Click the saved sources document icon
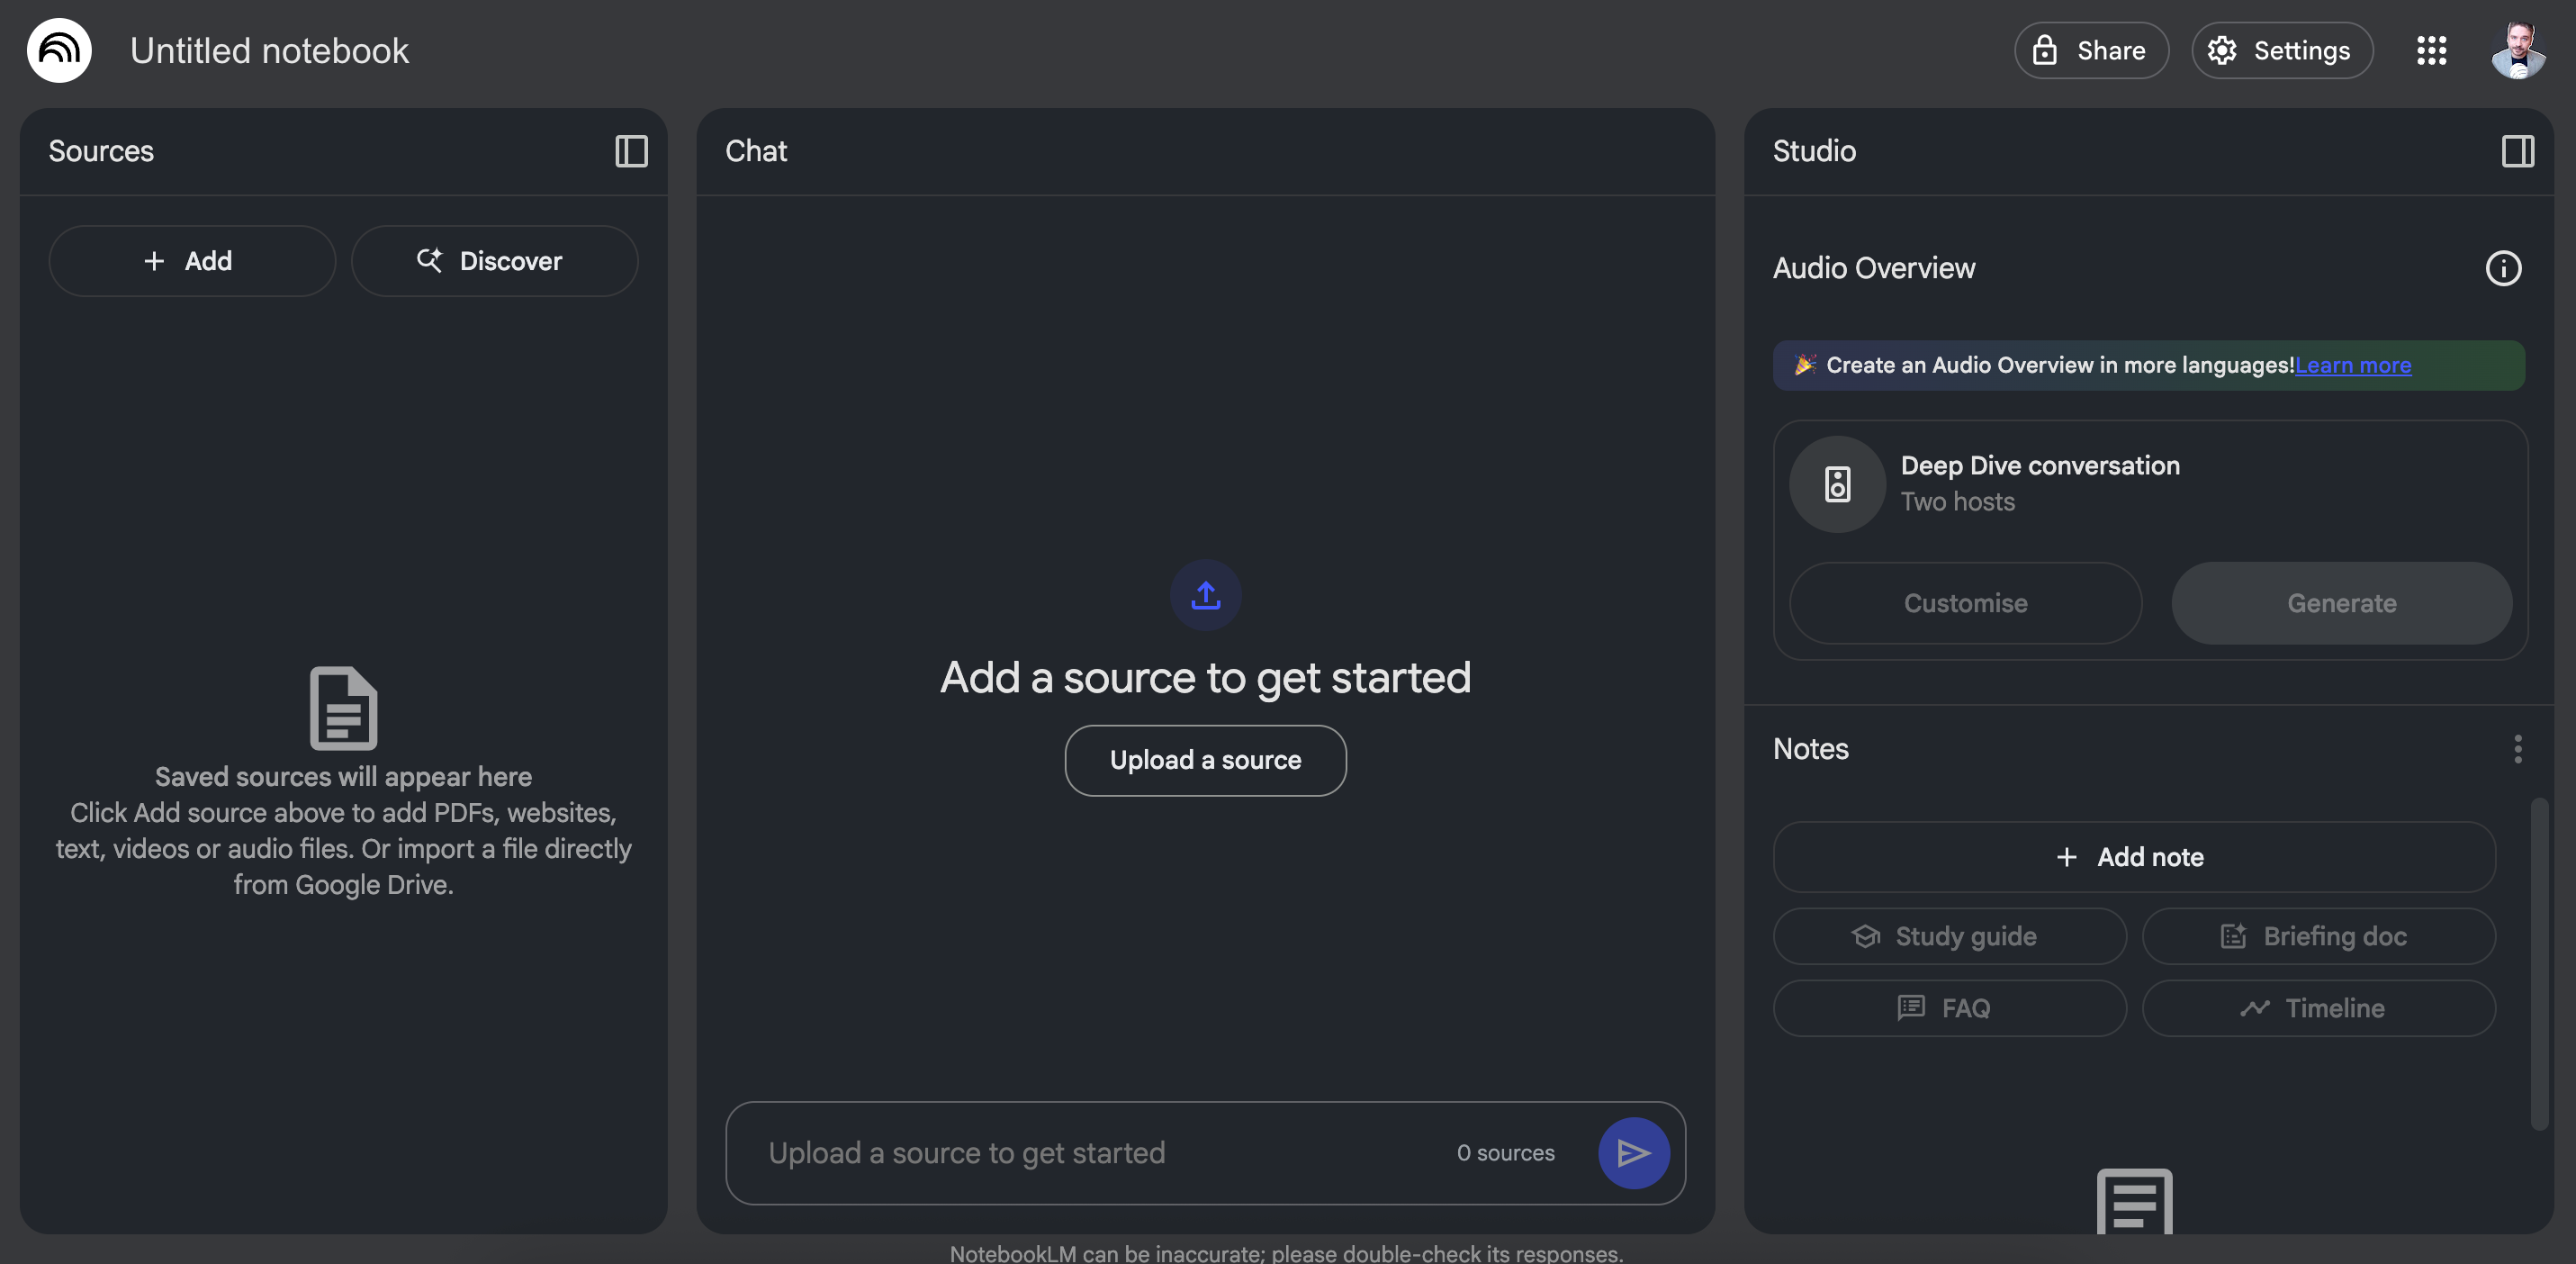 (343, 706)
